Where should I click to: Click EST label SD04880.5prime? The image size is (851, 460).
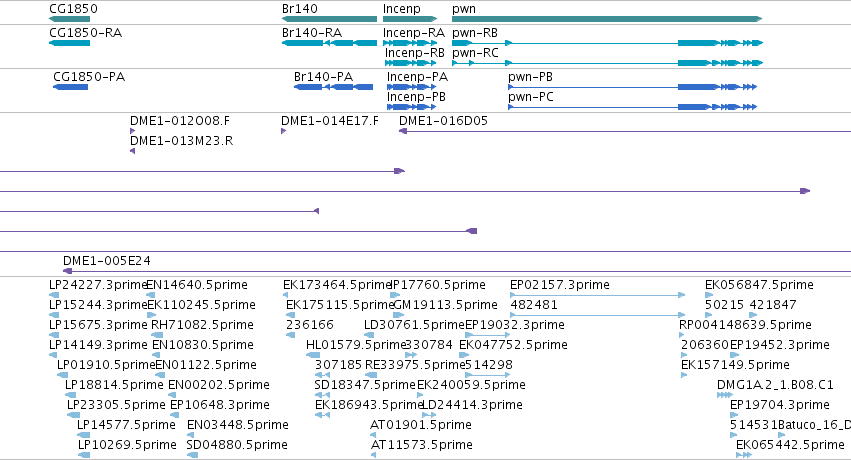pyautogui.click(x=237, y=445)
